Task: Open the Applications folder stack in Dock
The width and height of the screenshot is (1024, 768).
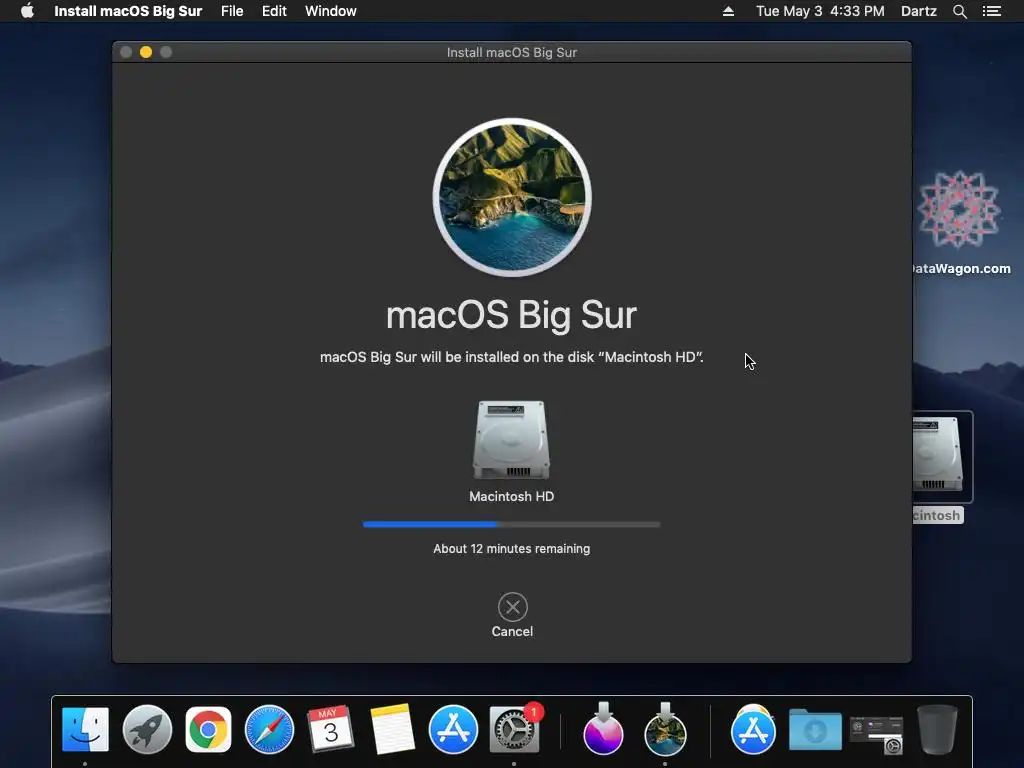Action: pyautogui.click(x=753, y=729)
